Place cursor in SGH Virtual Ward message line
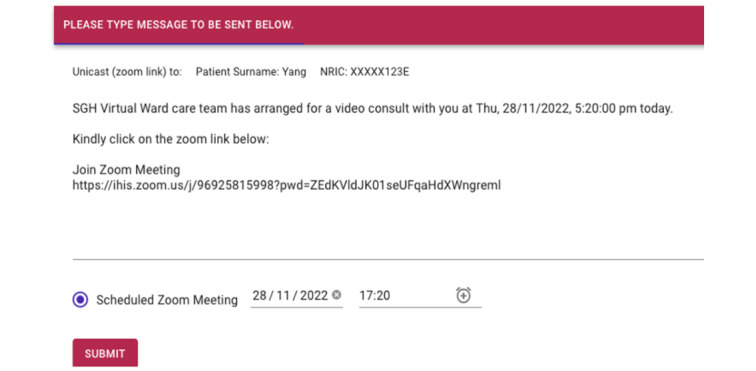This screenshot has width=756, height=371. (x=372, y=109)
